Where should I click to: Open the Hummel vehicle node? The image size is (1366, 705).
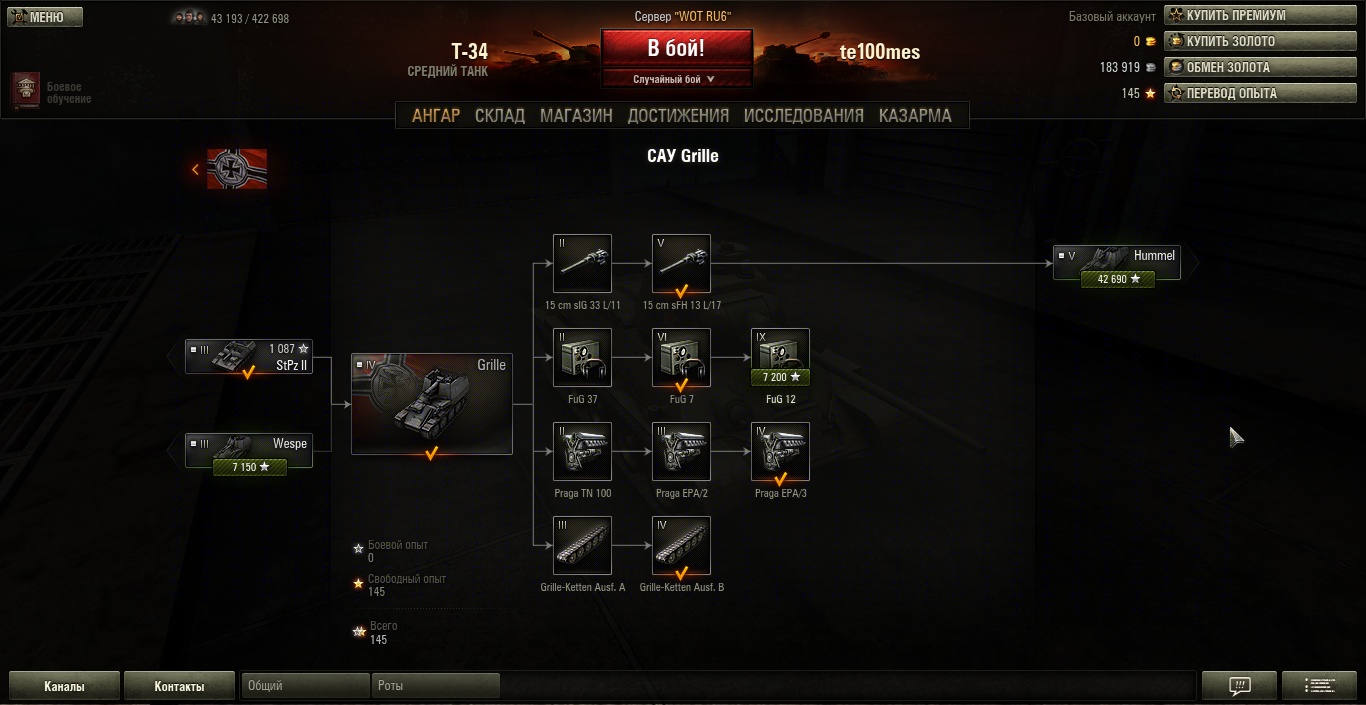1117,262
